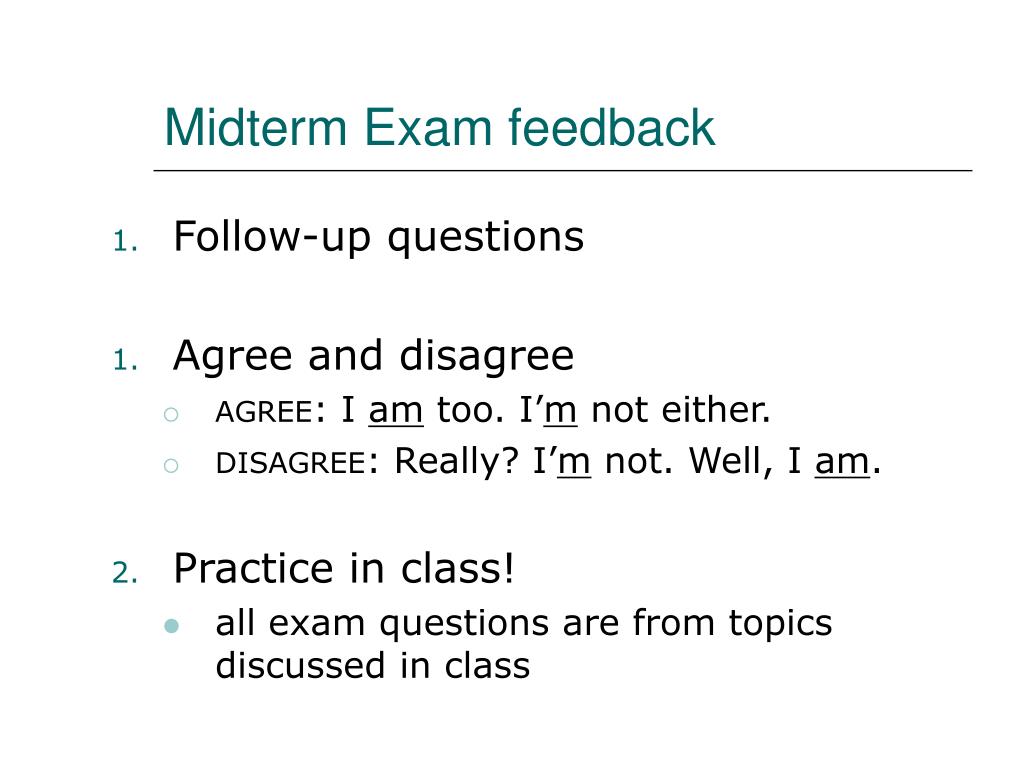Click the 'discussed in class' line
Image resolution: width=1024 pixels, height=768 pixels.
pyautogui.click(x=372, y=666)
